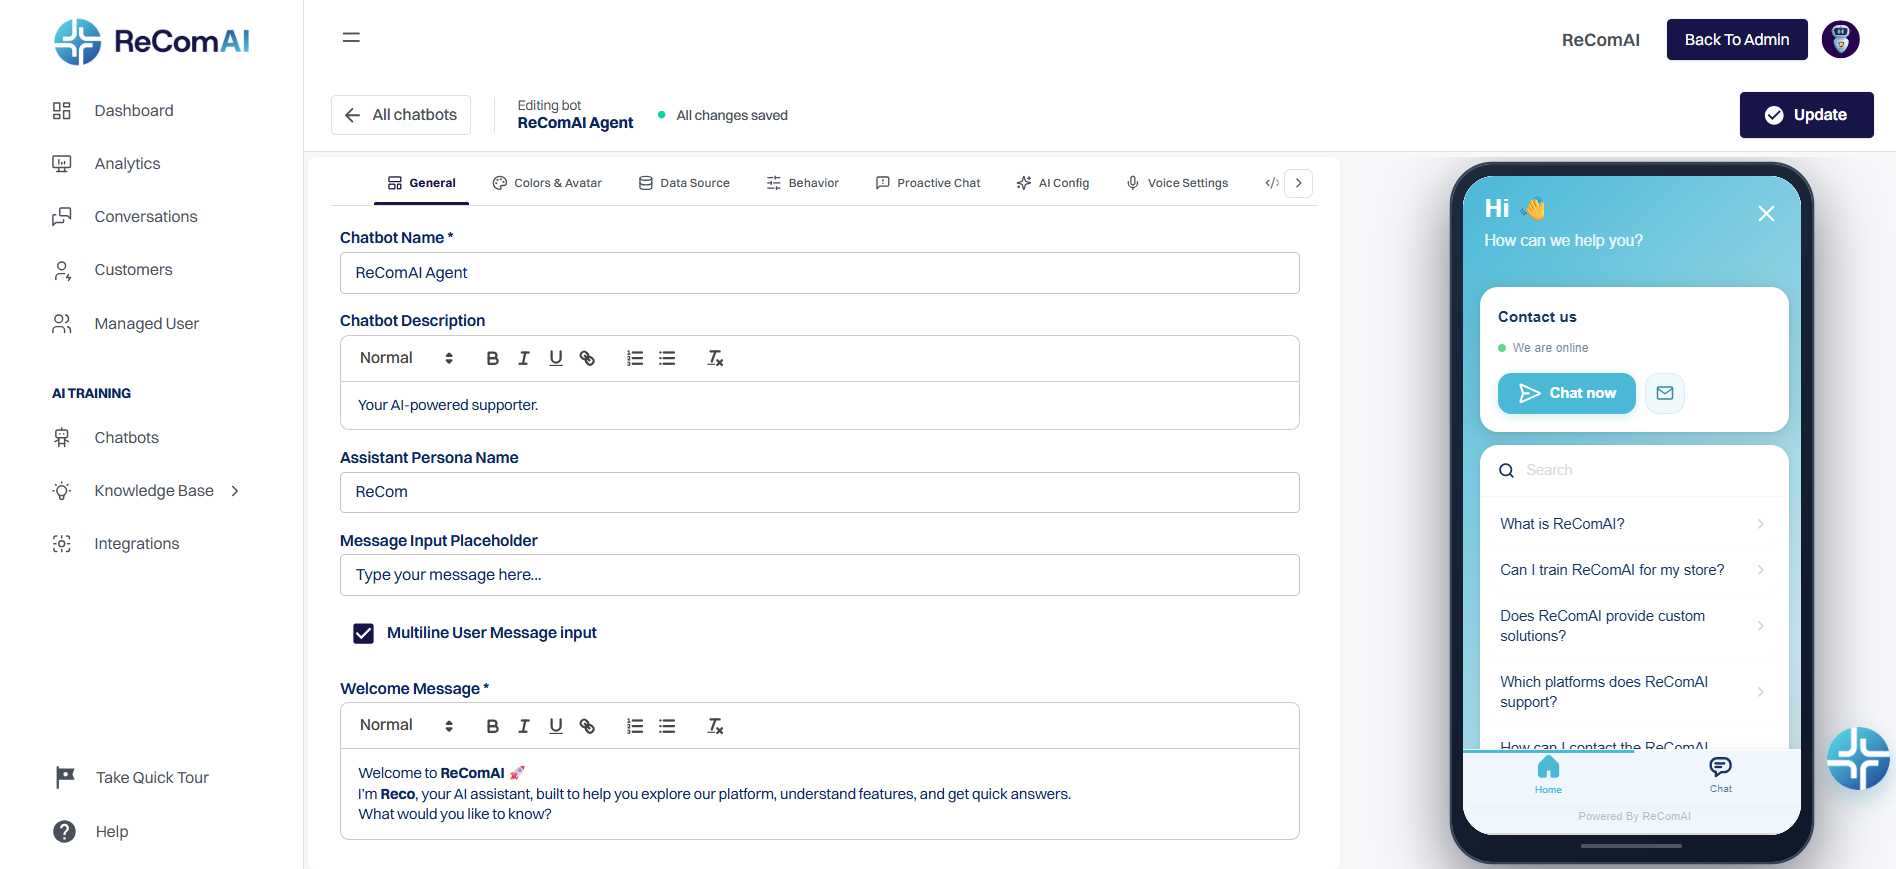Open the user avatar profile menu
Viewport: 1896px width, 869px height.
click(x=1840, y=40)
